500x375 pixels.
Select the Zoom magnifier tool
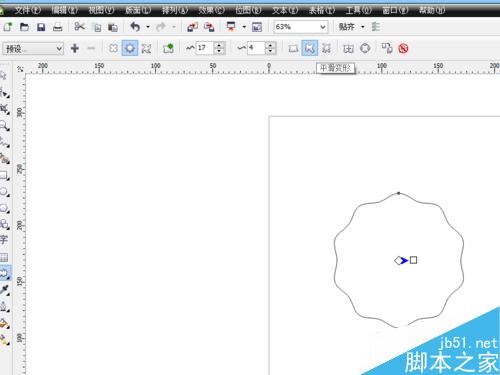[x=5, y=126]
